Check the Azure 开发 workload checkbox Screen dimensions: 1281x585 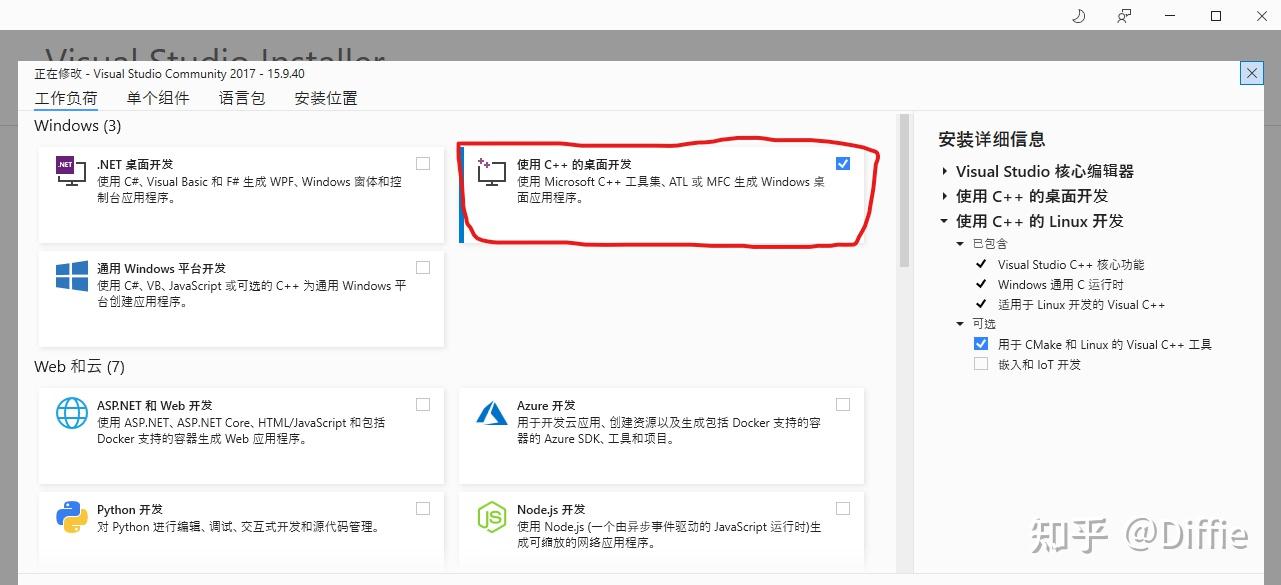pos(843,404)
